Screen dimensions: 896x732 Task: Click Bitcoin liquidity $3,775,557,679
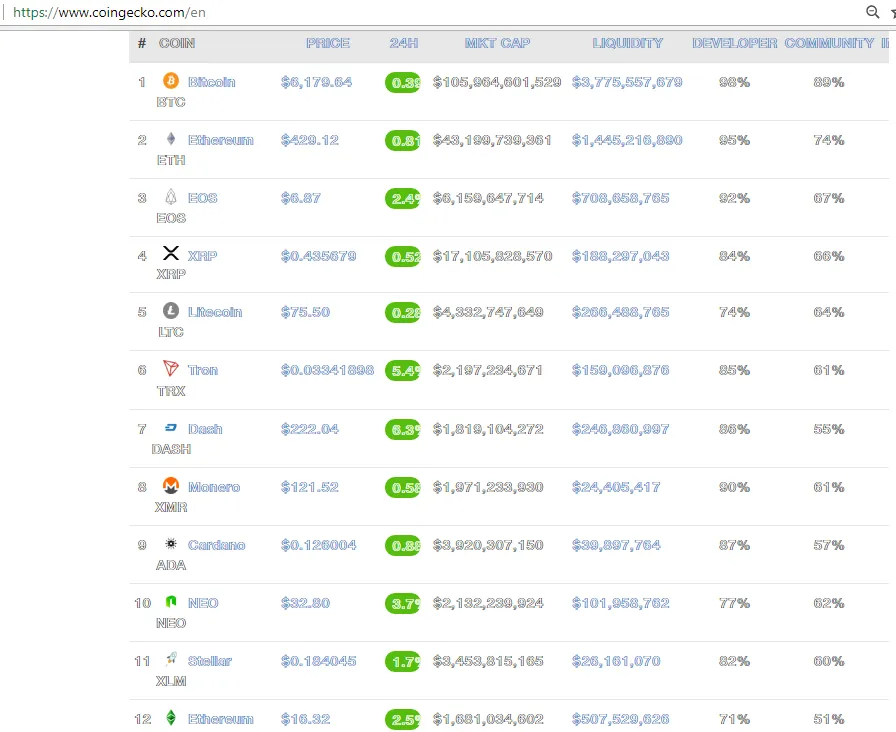tap(627, 82)
